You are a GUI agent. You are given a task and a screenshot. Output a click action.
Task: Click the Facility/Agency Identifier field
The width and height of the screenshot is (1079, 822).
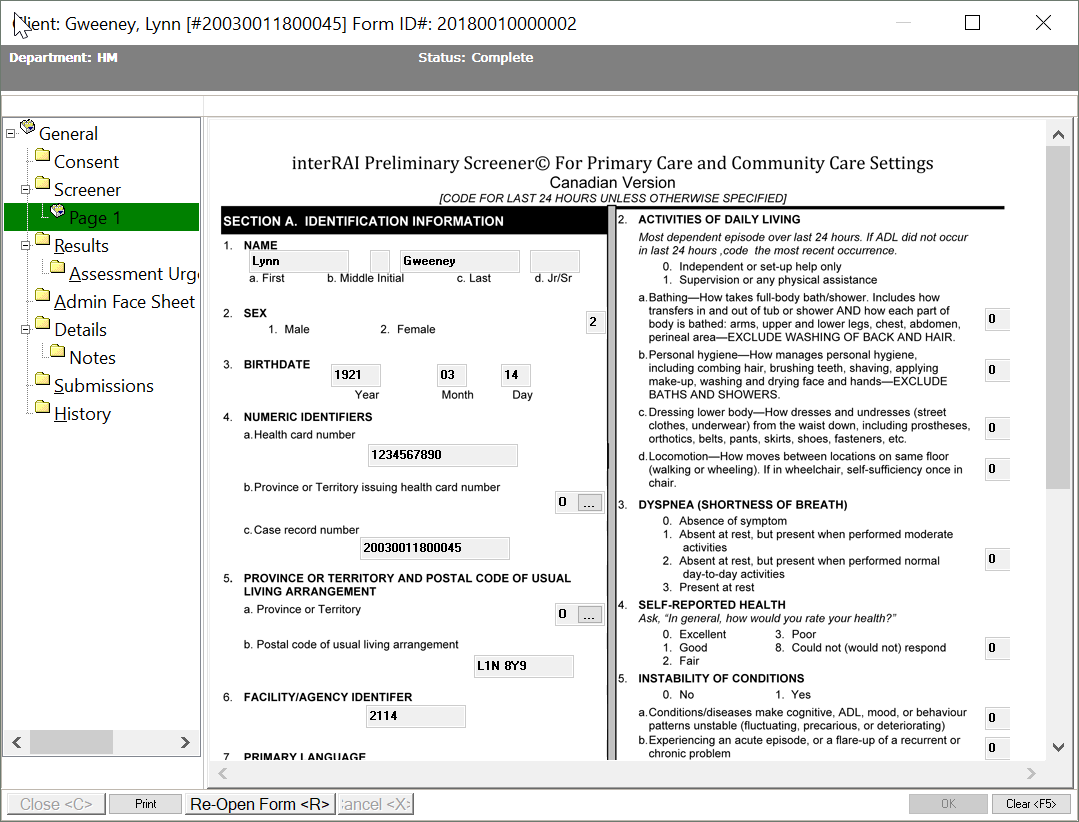pos(416,716)
